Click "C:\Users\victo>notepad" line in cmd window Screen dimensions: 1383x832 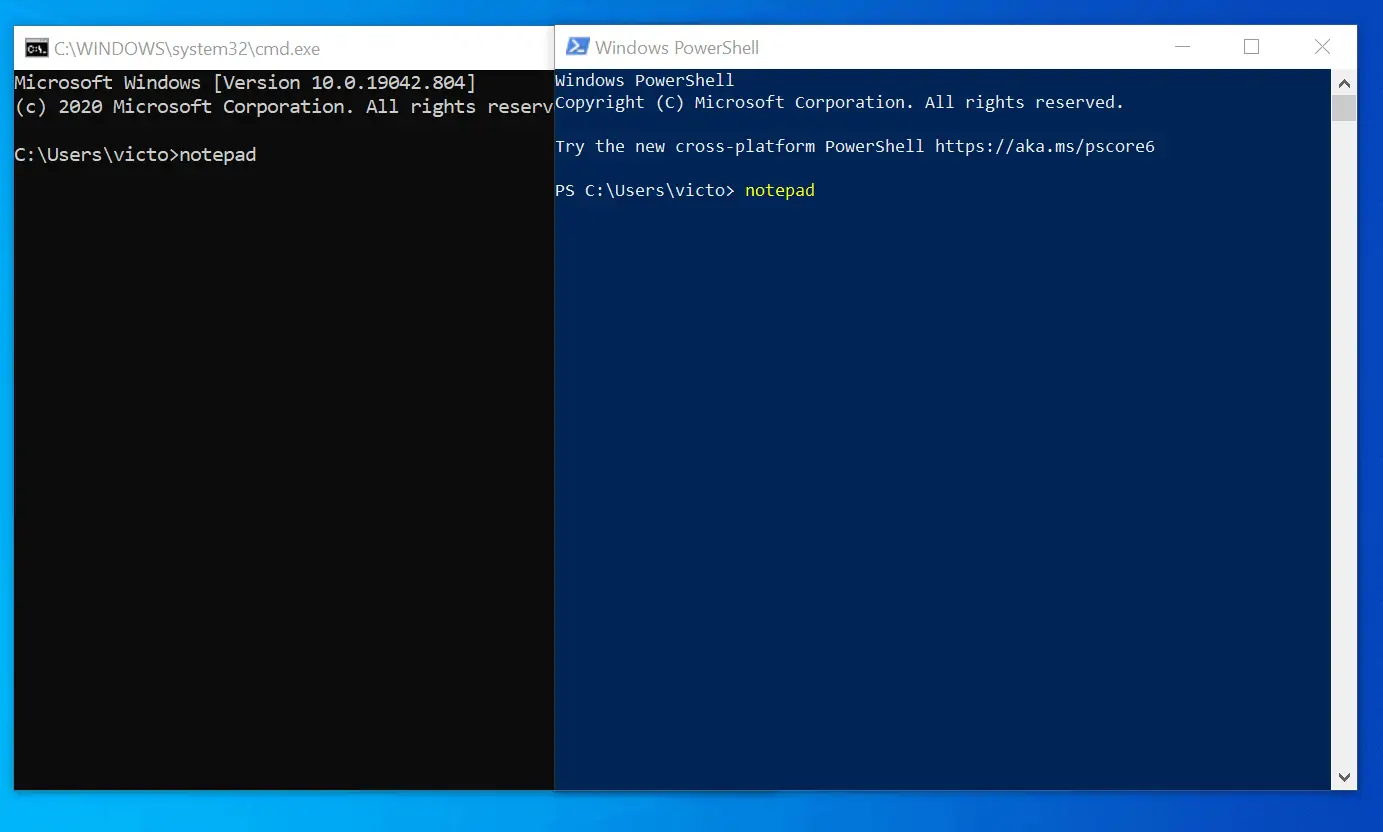(x=135, y=155)
